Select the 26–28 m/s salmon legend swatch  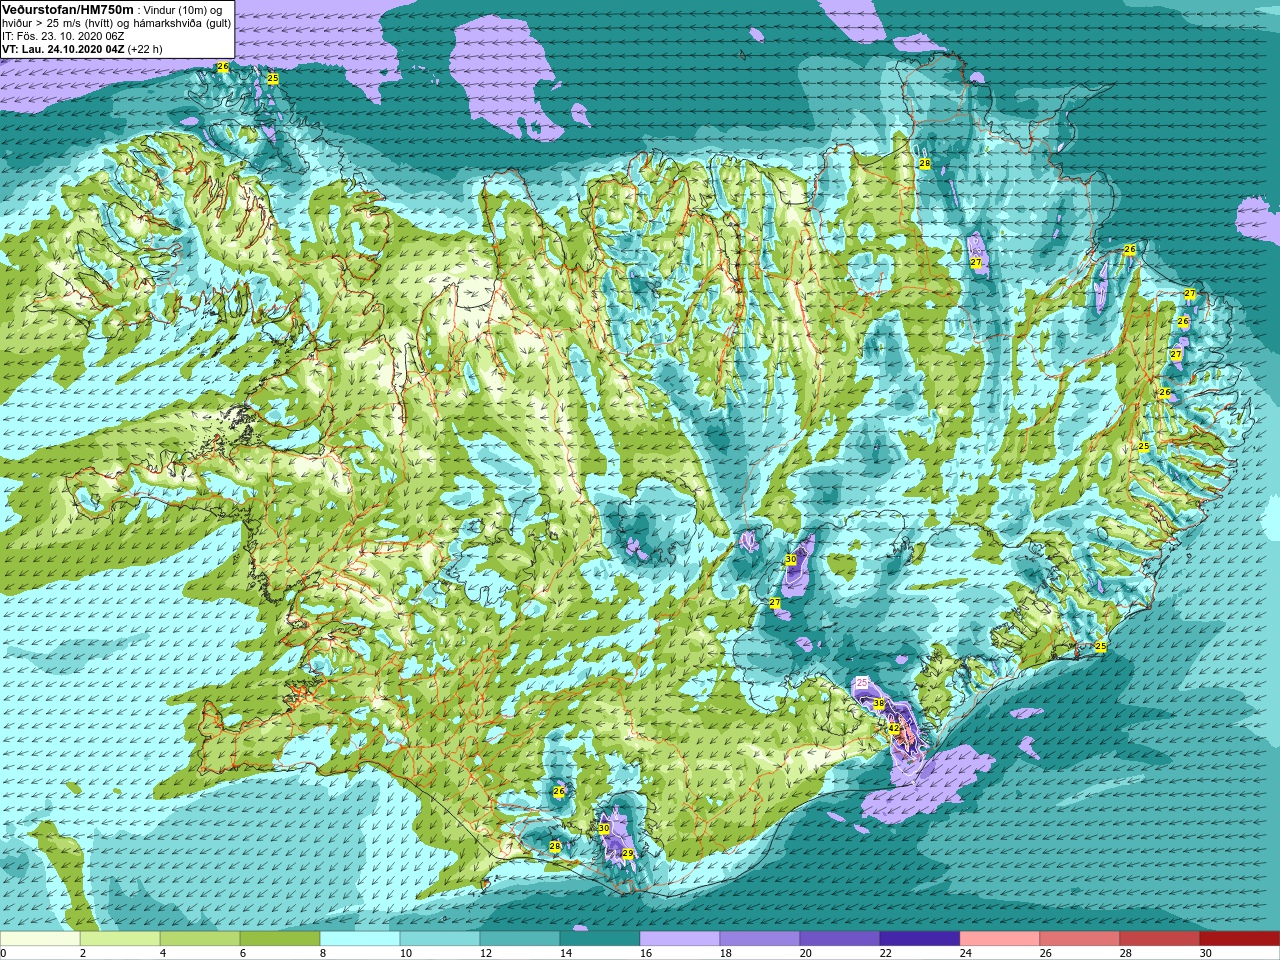click(x=1080, y=938)
